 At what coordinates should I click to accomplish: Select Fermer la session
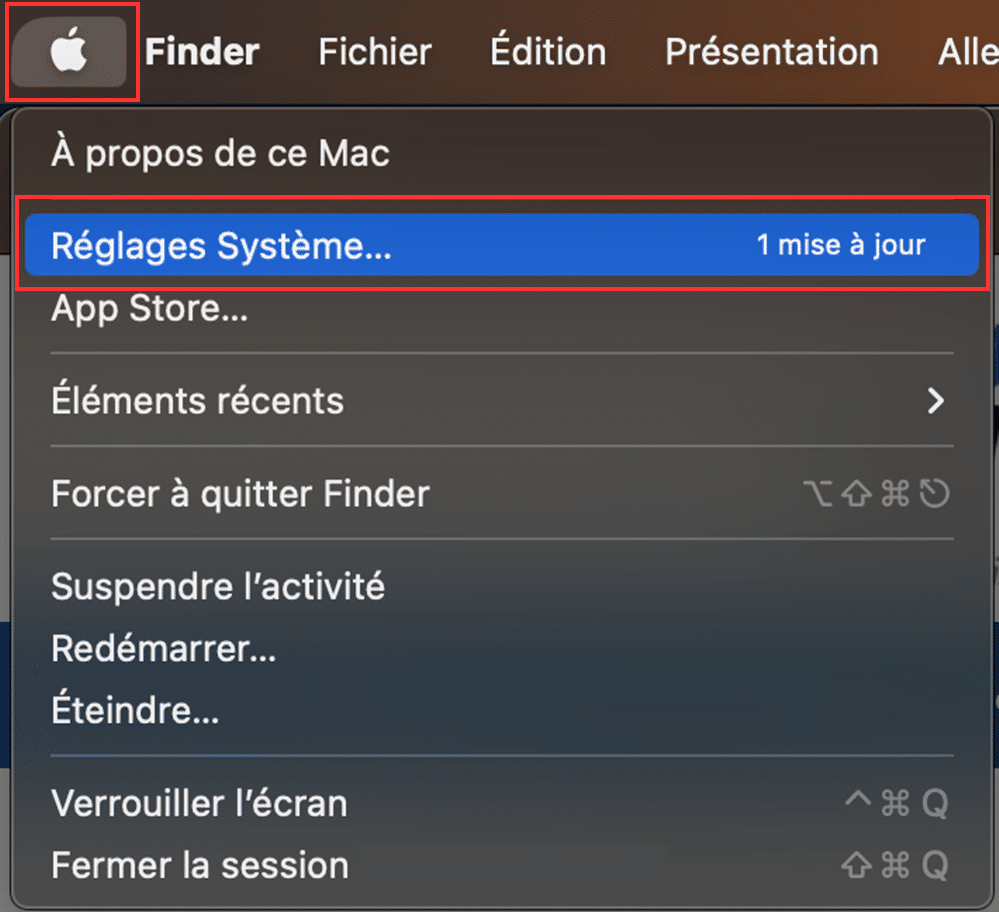(x=501, y=865)
